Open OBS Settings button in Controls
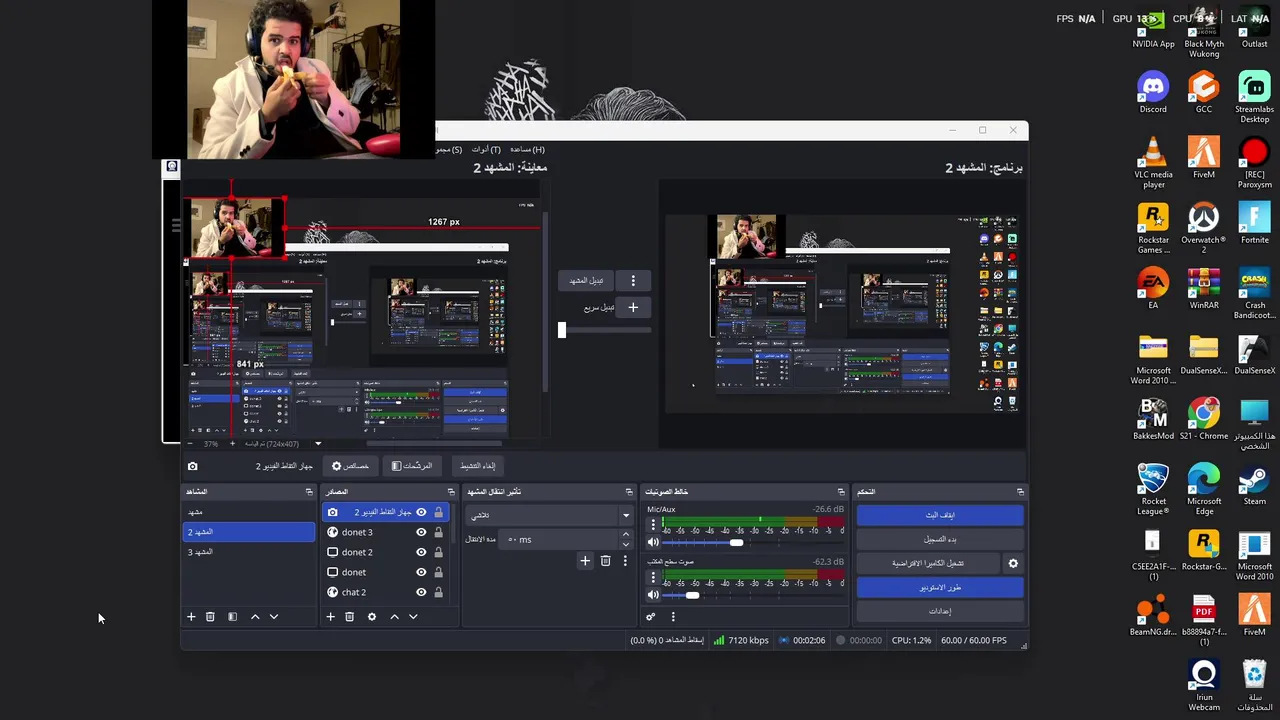Screen dimensions: 1280x720 (940, 611)
